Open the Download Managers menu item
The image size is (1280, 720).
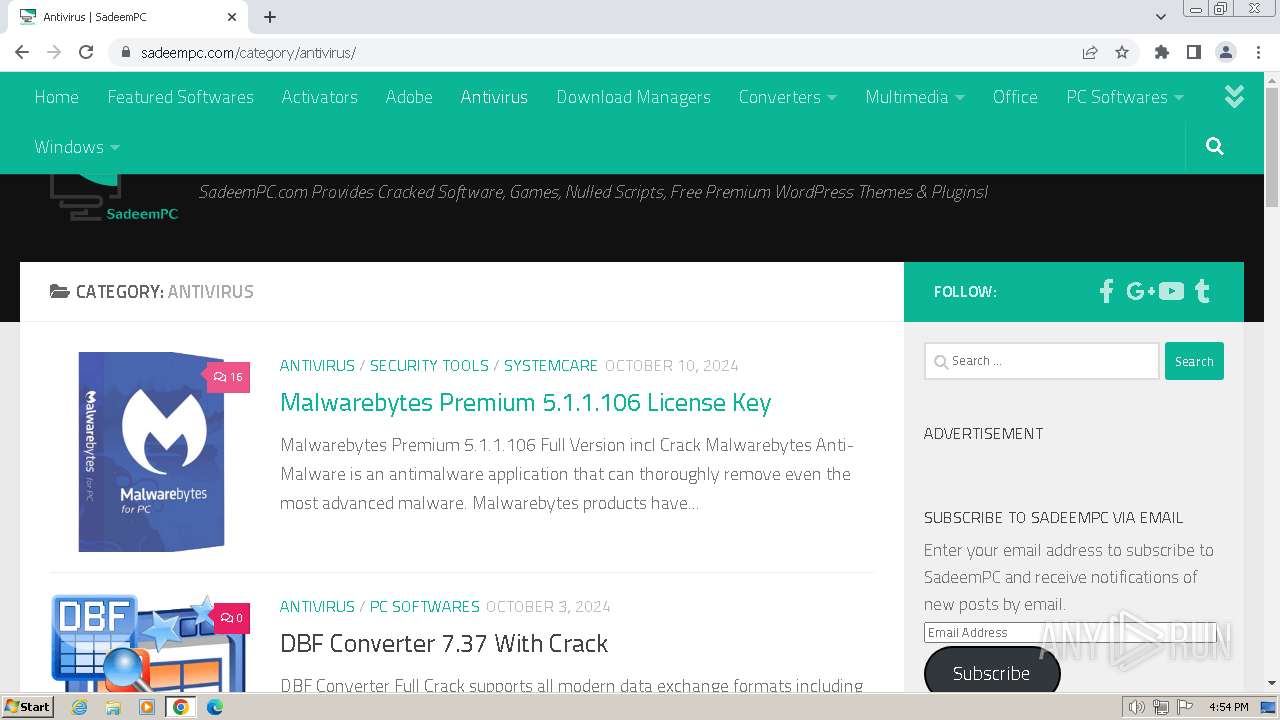tap(633, 97)
